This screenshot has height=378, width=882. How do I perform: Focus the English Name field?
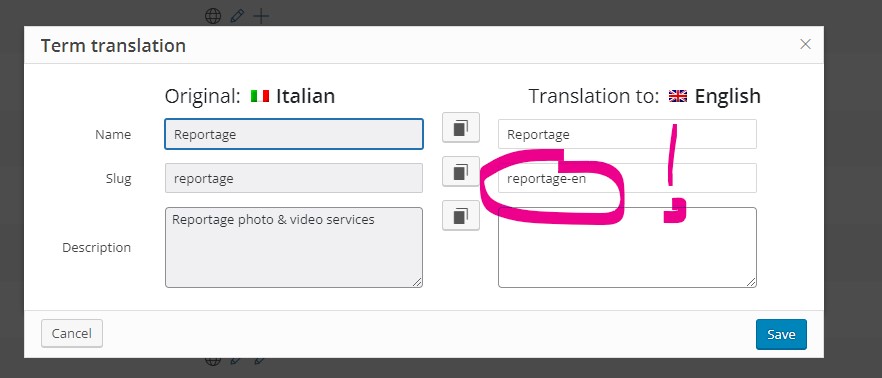627,134
